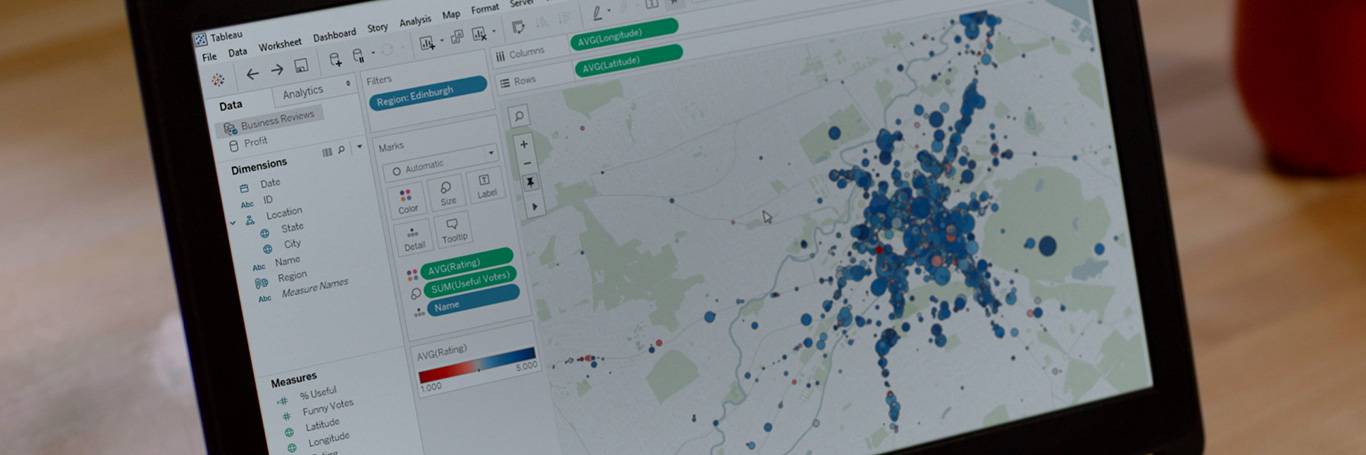Open the Marks type Automatic dropdown
Screen dimensions: 1366x455
pos(438,162)
